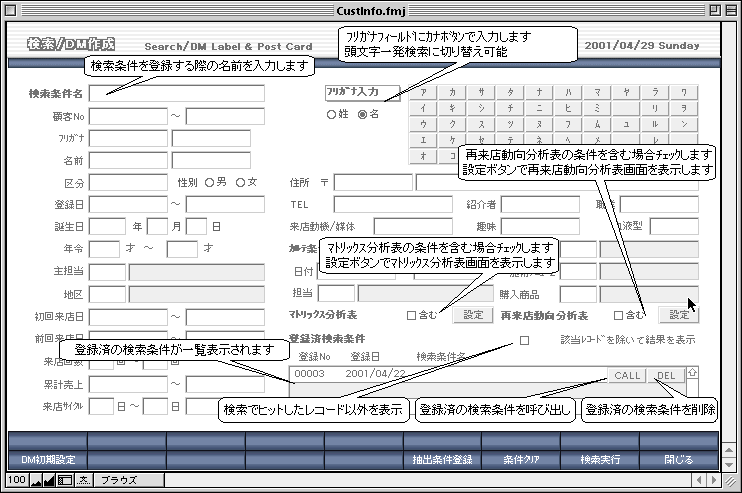This screenshot has height=493, width=742.
Task: Click the 趣味 input field
Action: pos(540,227)
